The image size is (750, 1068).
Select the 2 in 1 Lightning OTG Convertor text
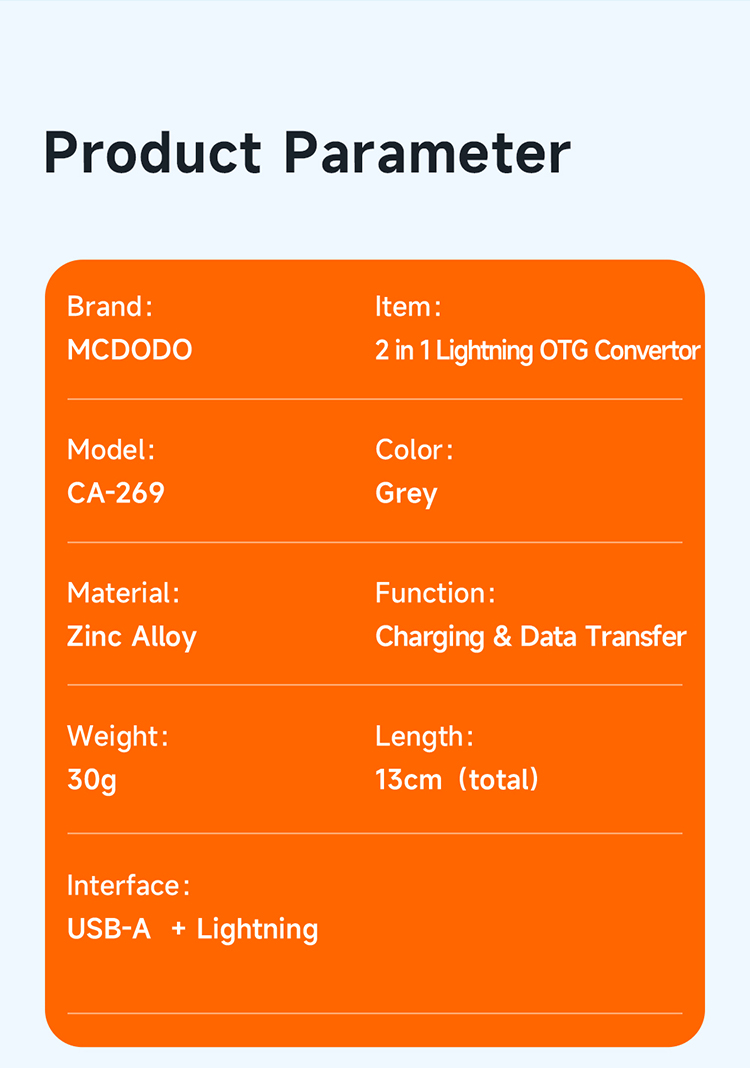[537, 351]
